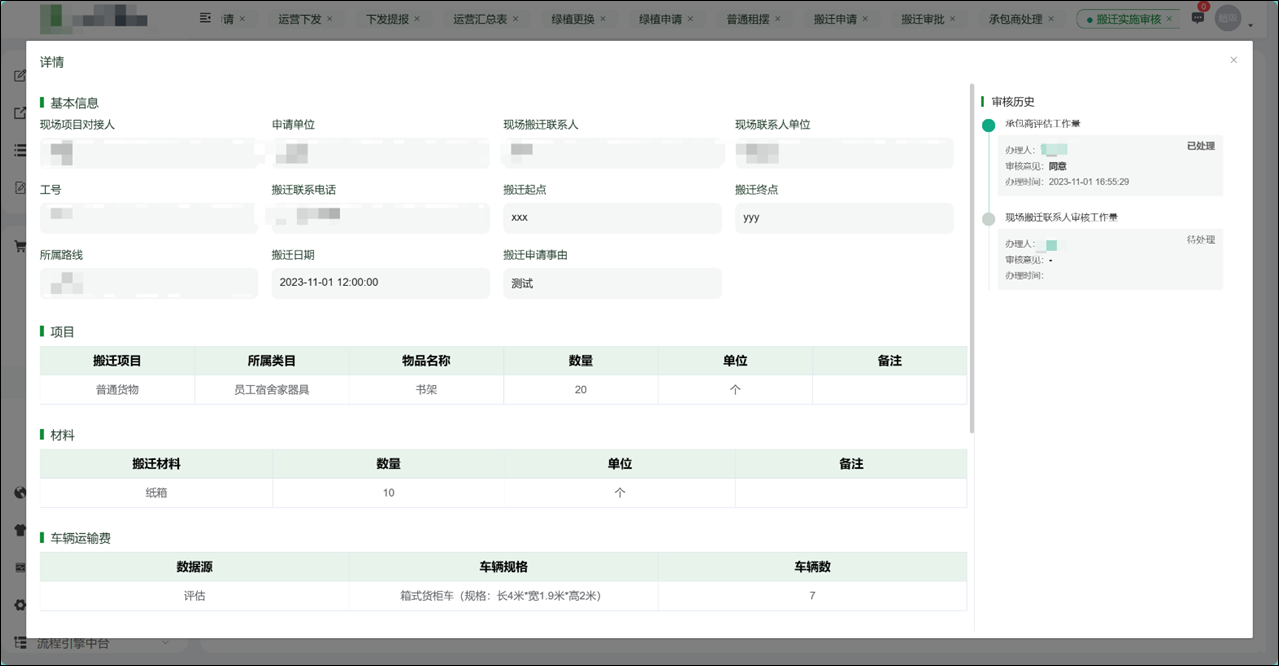Viewport: 1279px width, 666px height.
Task: Click the shirt icon in left sidebar
Action: [x=20, y=530]
